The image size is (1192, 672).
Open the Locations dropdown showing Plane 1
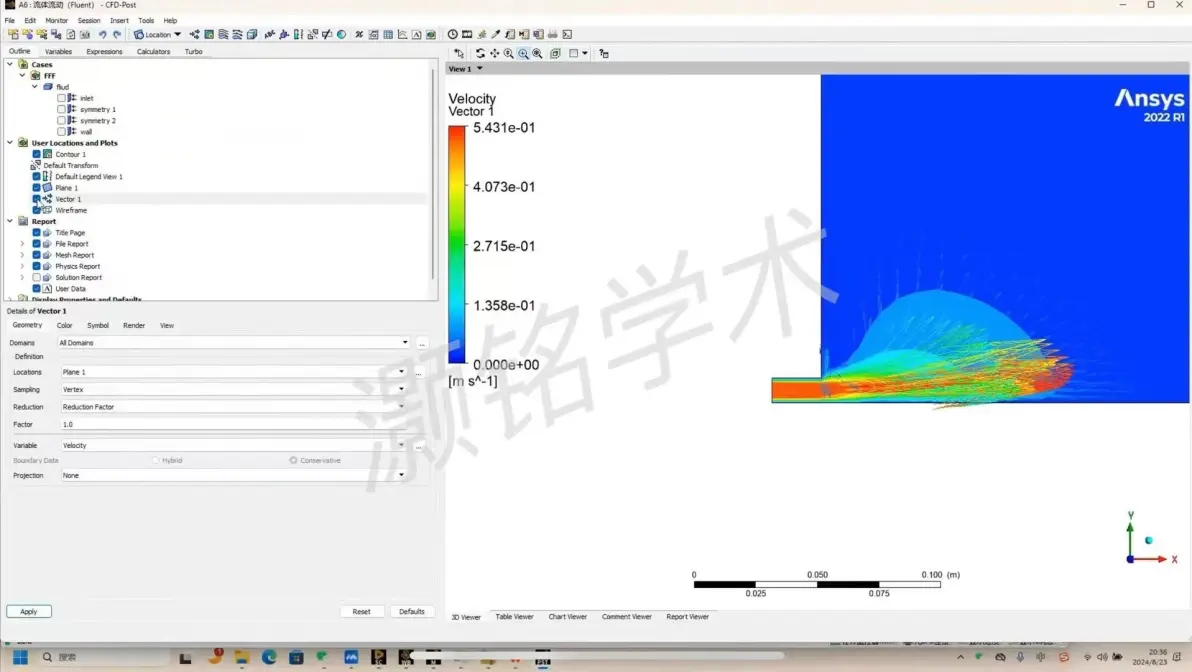tap(233, 372)
